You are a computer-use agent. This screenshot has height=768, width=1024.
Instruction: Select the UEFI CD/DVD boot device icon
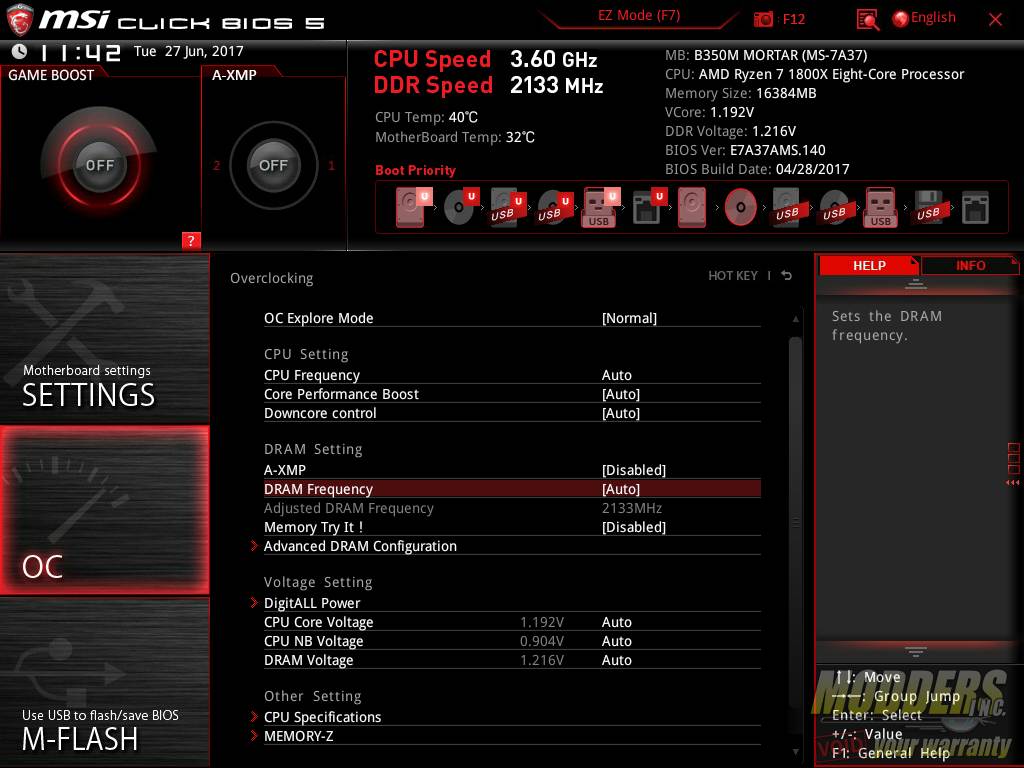pyautogui.click(x=460, y=208)
